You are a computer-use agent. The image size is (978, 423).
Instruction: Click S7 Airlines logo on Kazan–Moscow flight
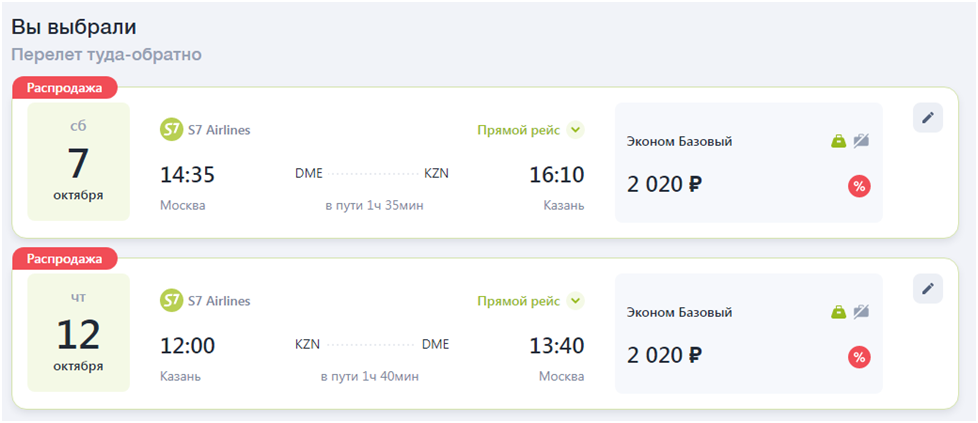click(x=171, y=300)
